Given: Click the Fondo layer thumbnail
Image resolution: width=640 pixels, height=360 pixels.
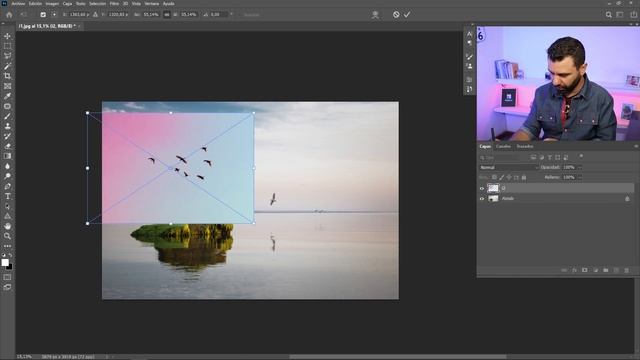Looking at the screenshot, I should click(x=493, y=199).
